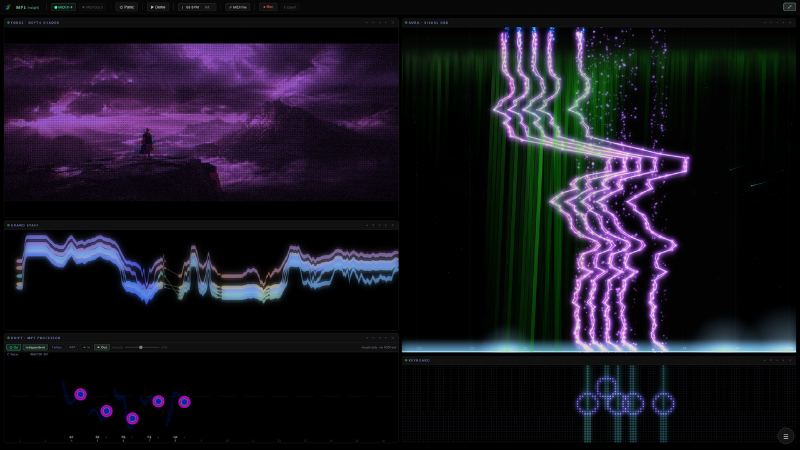Close the Grand Staff panel
800x450 pixels.
[393, 225]
